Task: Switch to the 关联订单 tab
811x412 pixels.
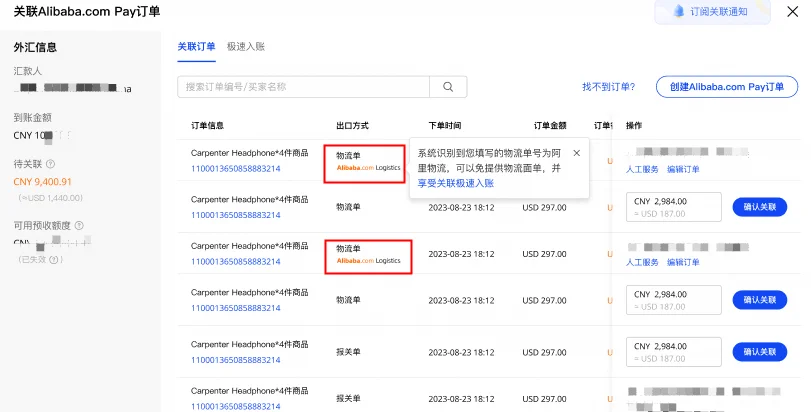Action: click(x=196, y=46)
